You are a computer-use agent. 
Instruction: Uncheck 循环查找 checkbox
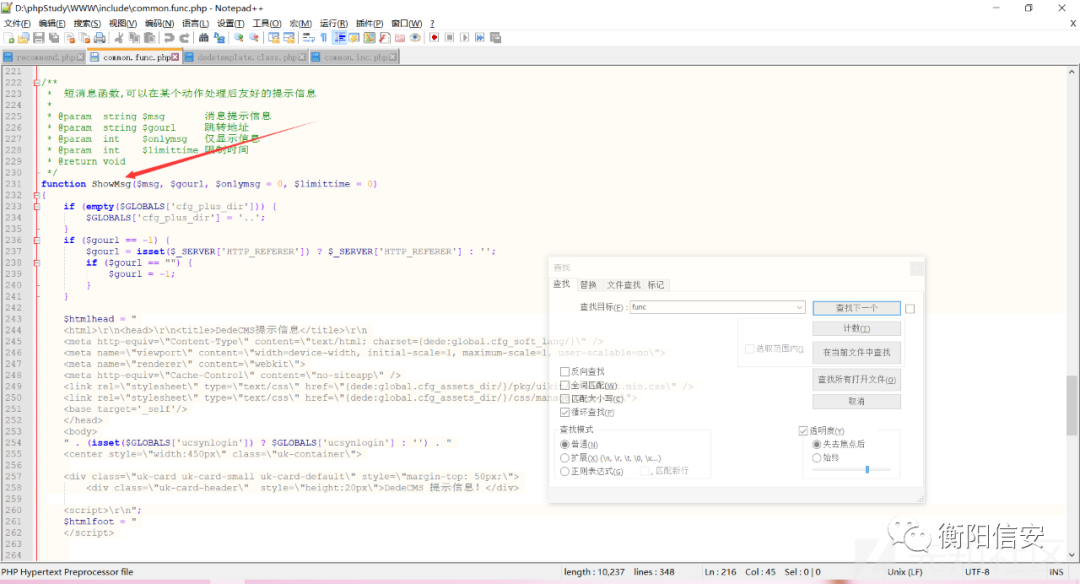(565, 413)
